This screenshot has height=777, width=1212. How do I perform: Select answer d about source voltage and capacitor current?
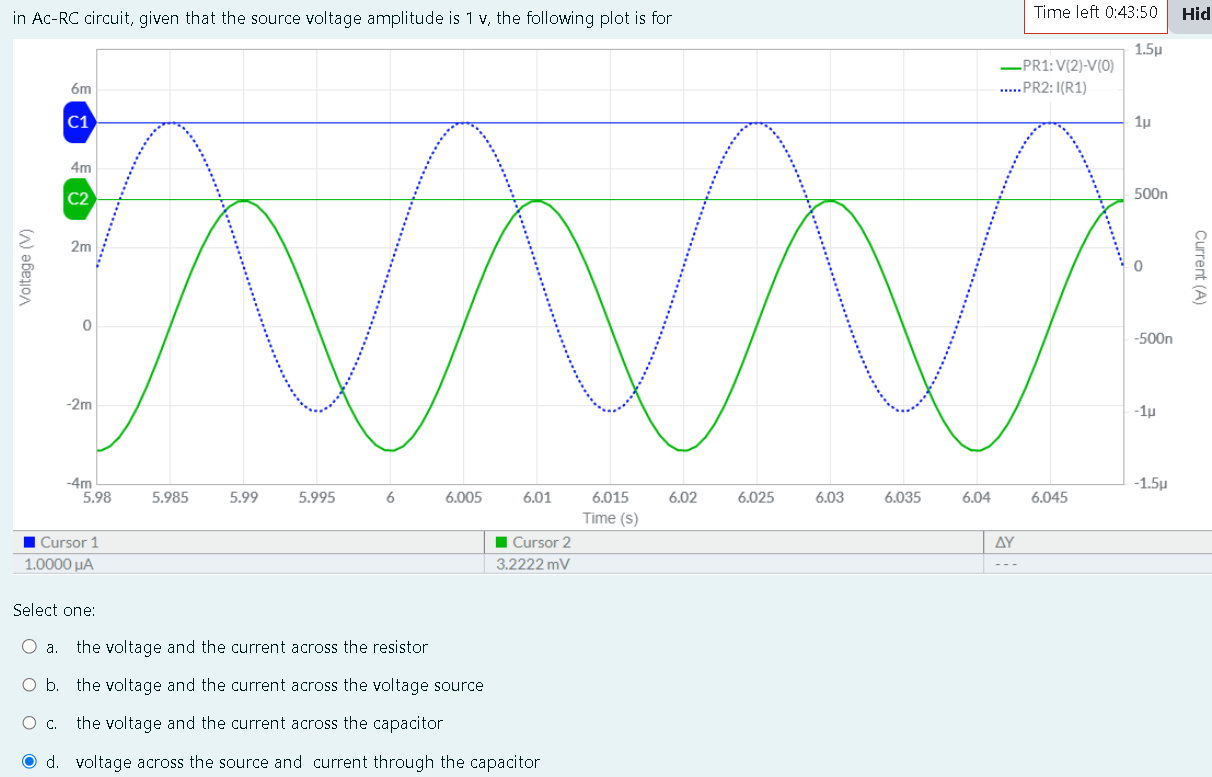click(30, 761)
